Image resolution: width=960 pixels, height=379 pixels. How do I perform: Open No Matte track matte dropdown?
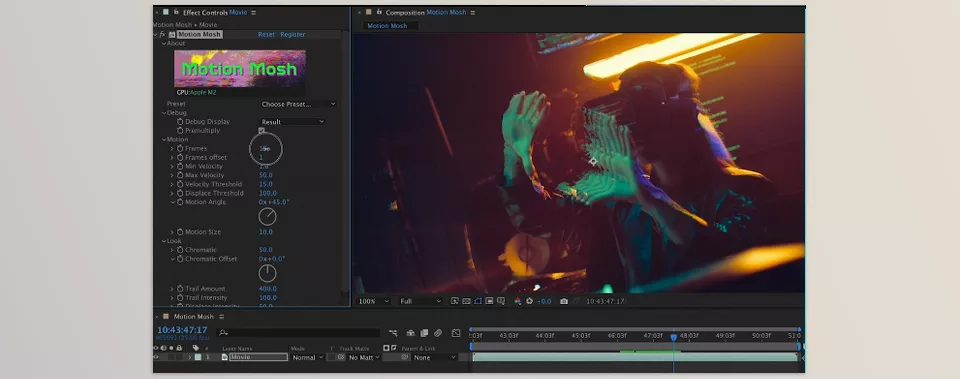364,357
